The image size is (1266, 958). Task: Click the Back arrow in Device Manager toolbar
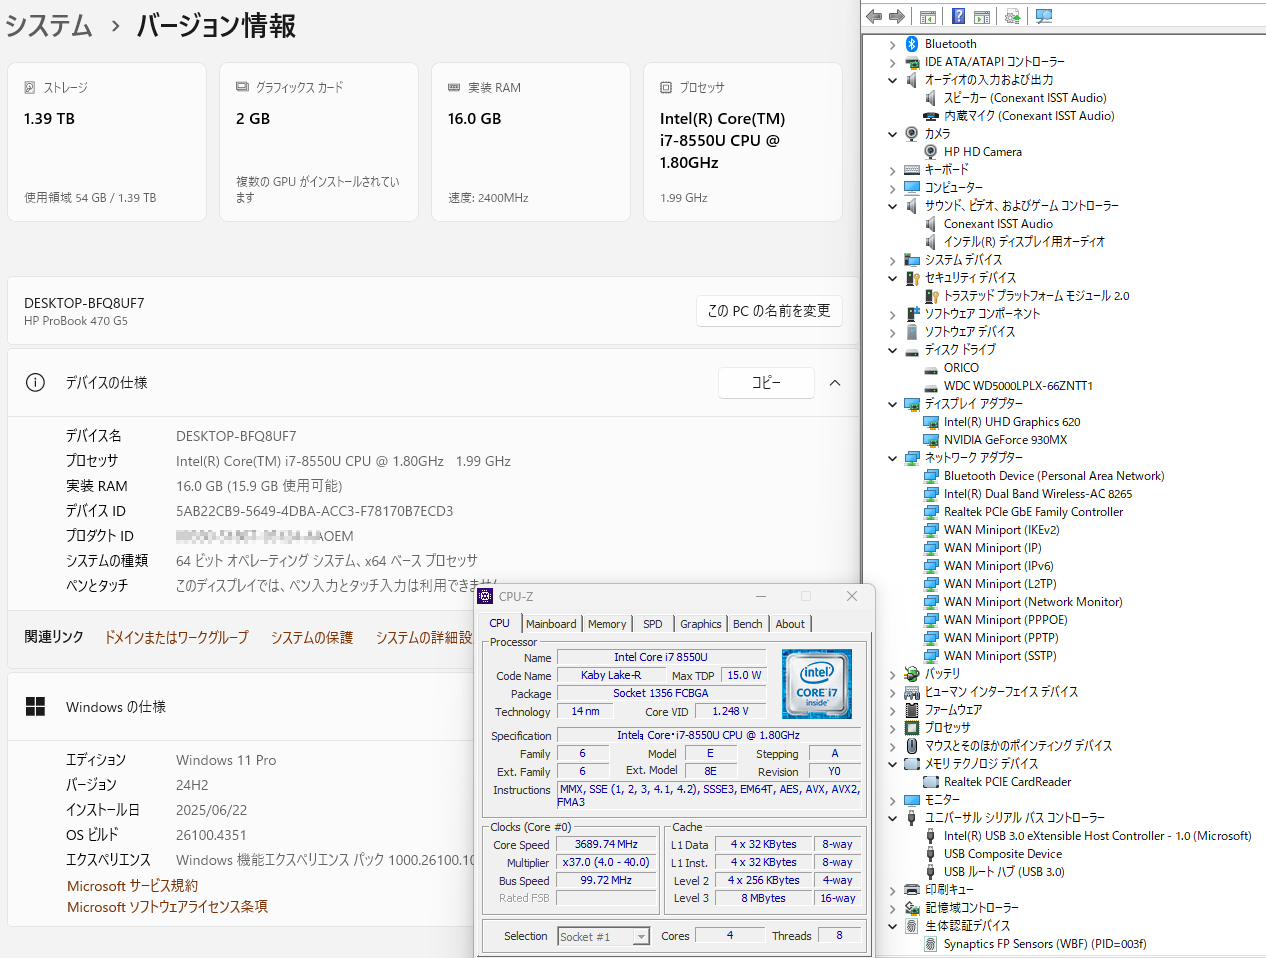coord(874,16)
